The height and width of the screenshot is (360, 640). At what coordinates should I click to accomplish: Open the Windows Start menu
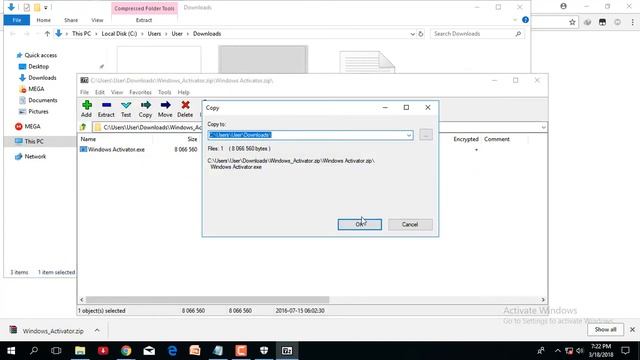pos(11,351)
